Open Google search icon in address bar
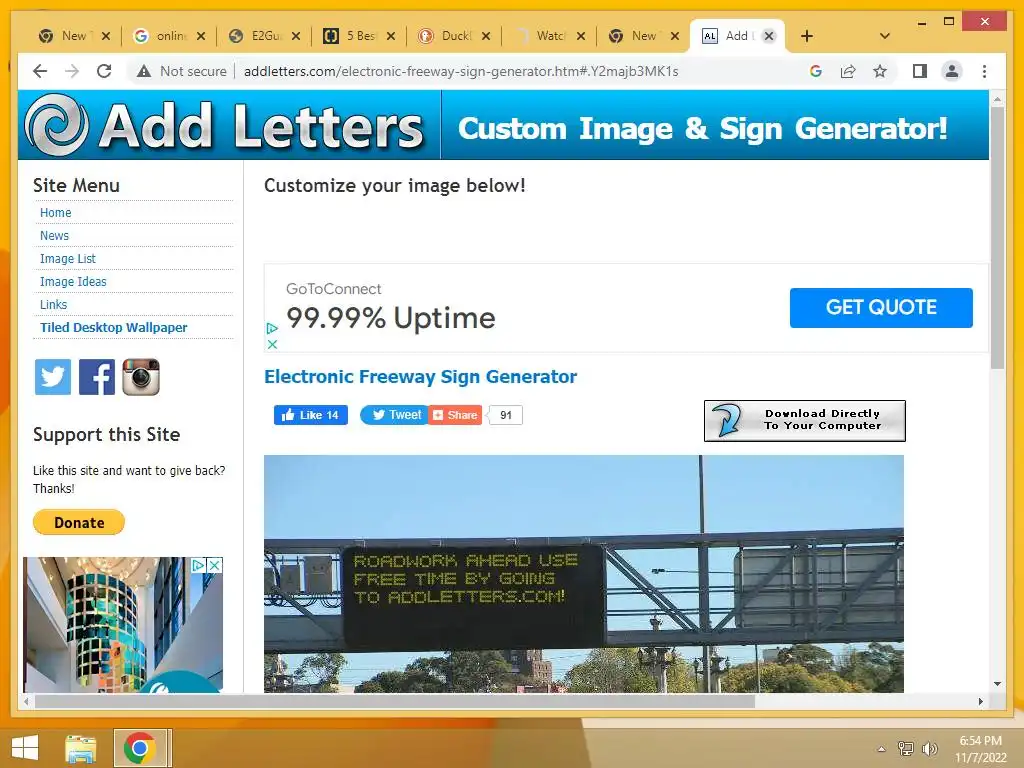The image size is (1024, 768). [816, 71]
